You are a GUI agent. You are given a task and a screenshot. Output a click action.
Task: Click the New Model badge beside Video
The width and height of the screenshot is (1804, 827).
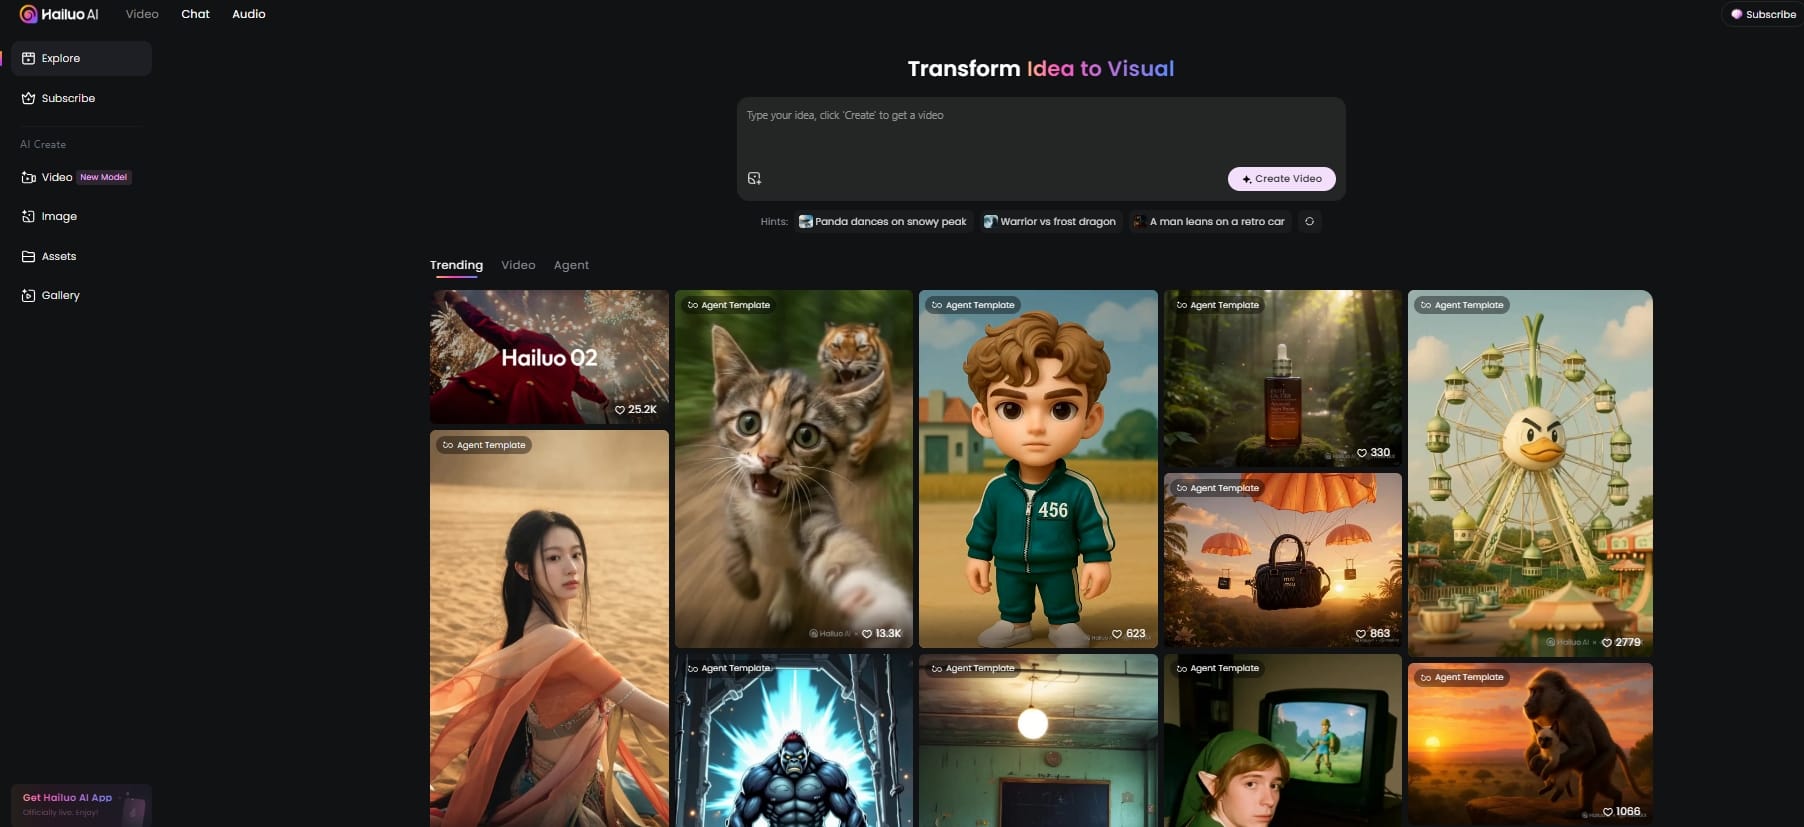click(x=104, y=177)
